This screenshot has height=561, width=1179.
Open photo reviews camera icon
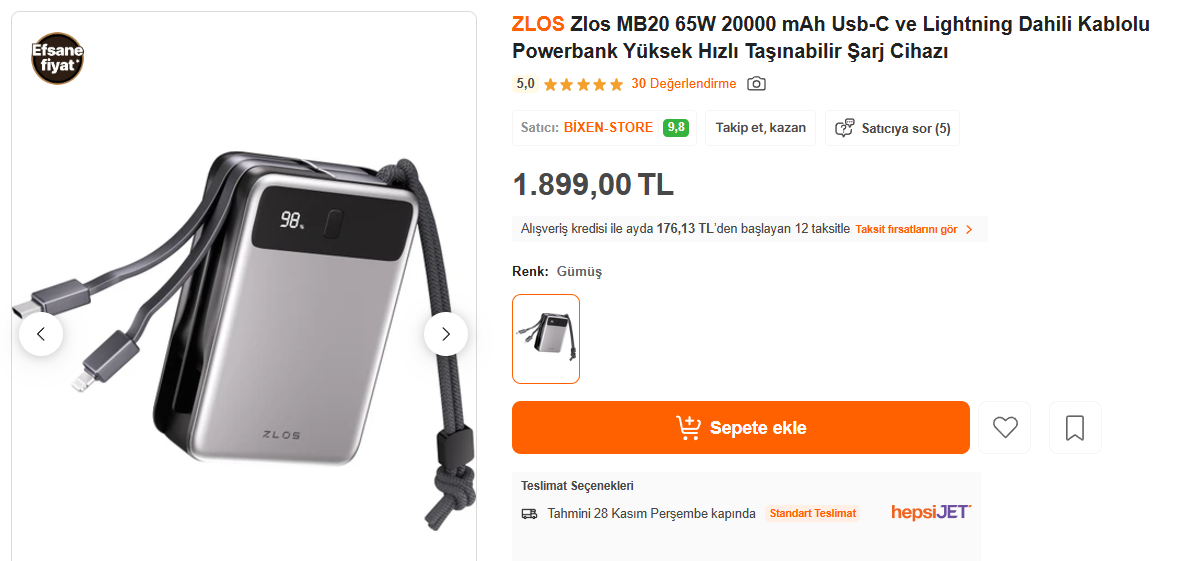click(x=756, y=83)
